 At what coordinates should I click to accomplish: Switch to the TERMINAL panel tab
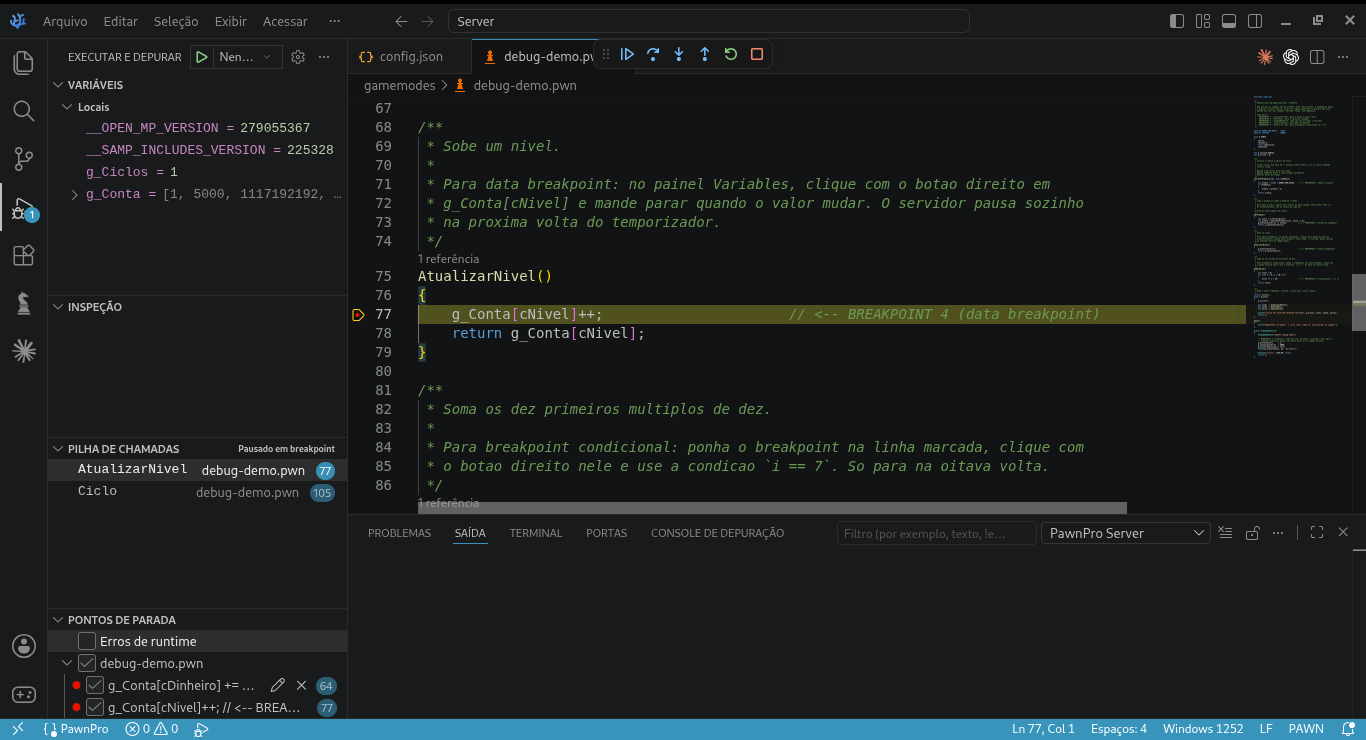pos(536,533)
